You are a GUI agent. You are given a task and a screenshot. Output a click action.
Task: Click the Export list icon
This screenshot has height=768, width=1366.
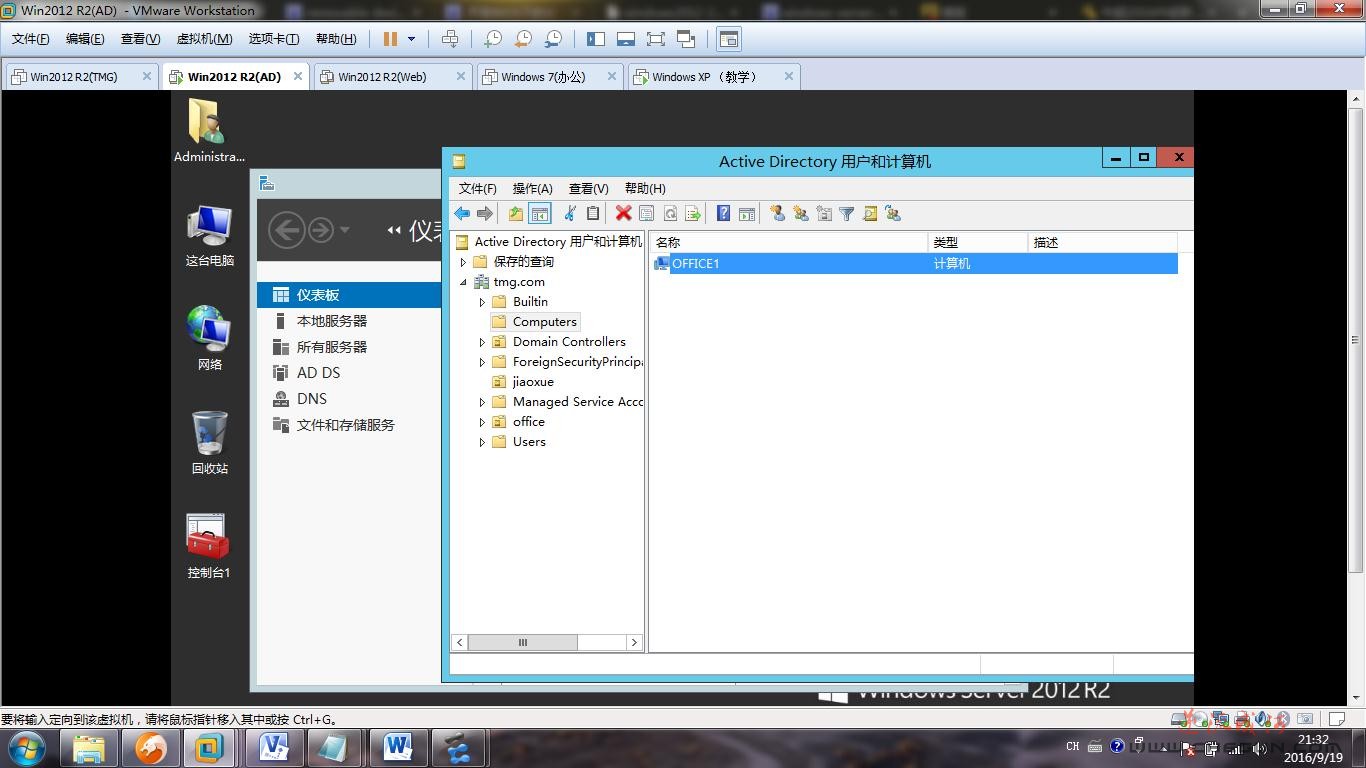[692, 213]
